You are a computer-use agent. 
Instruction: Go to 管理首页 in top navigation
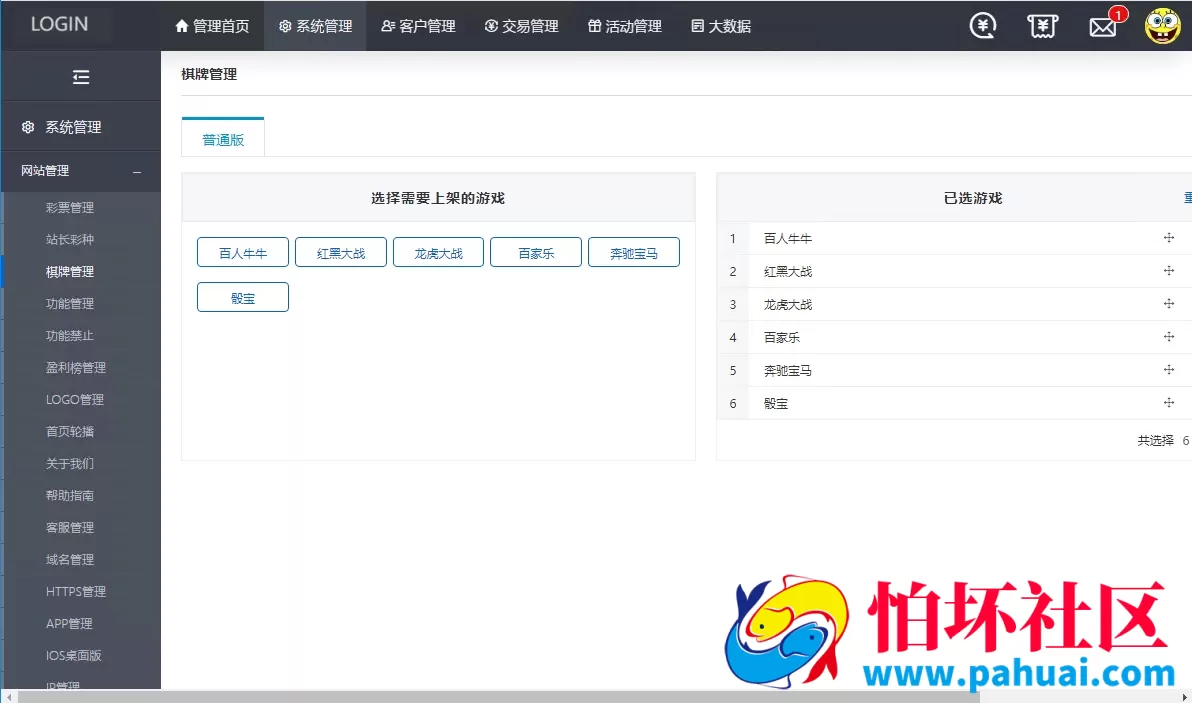pyautogui.click(x=212, y=26)
